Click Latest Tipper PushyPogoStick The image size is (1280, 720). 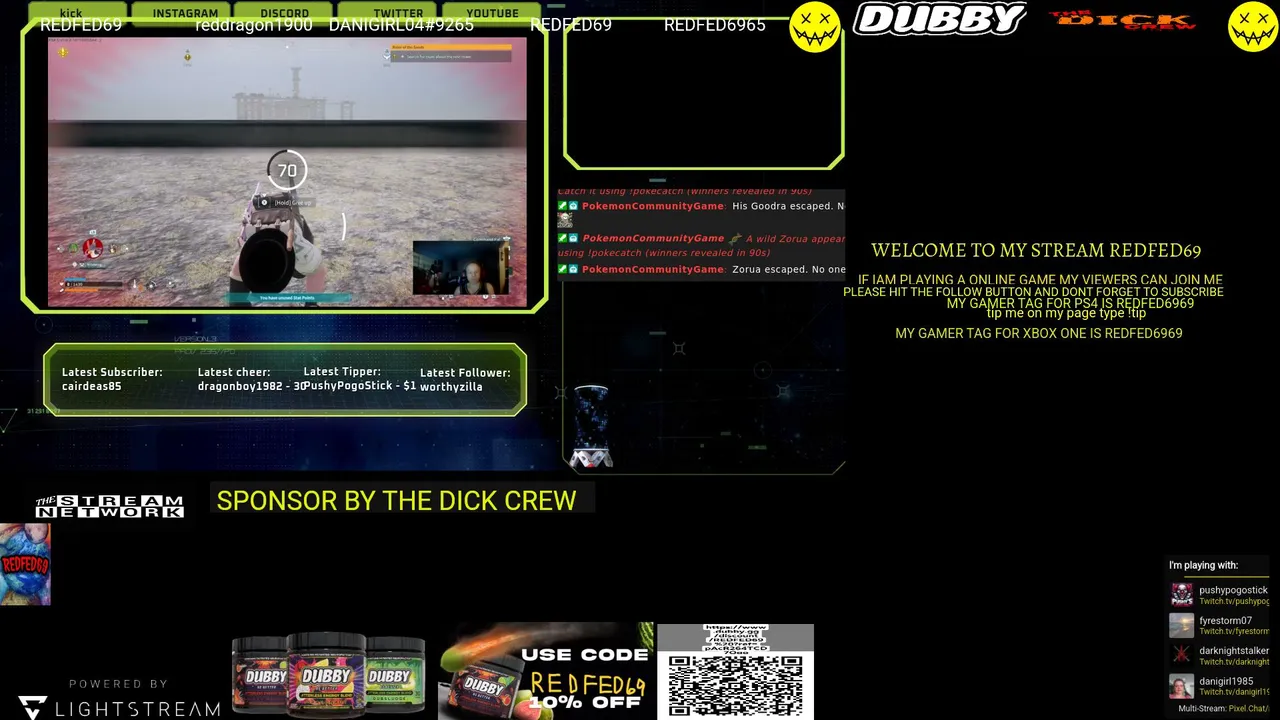pyautogui.click(x=360, y=378)
